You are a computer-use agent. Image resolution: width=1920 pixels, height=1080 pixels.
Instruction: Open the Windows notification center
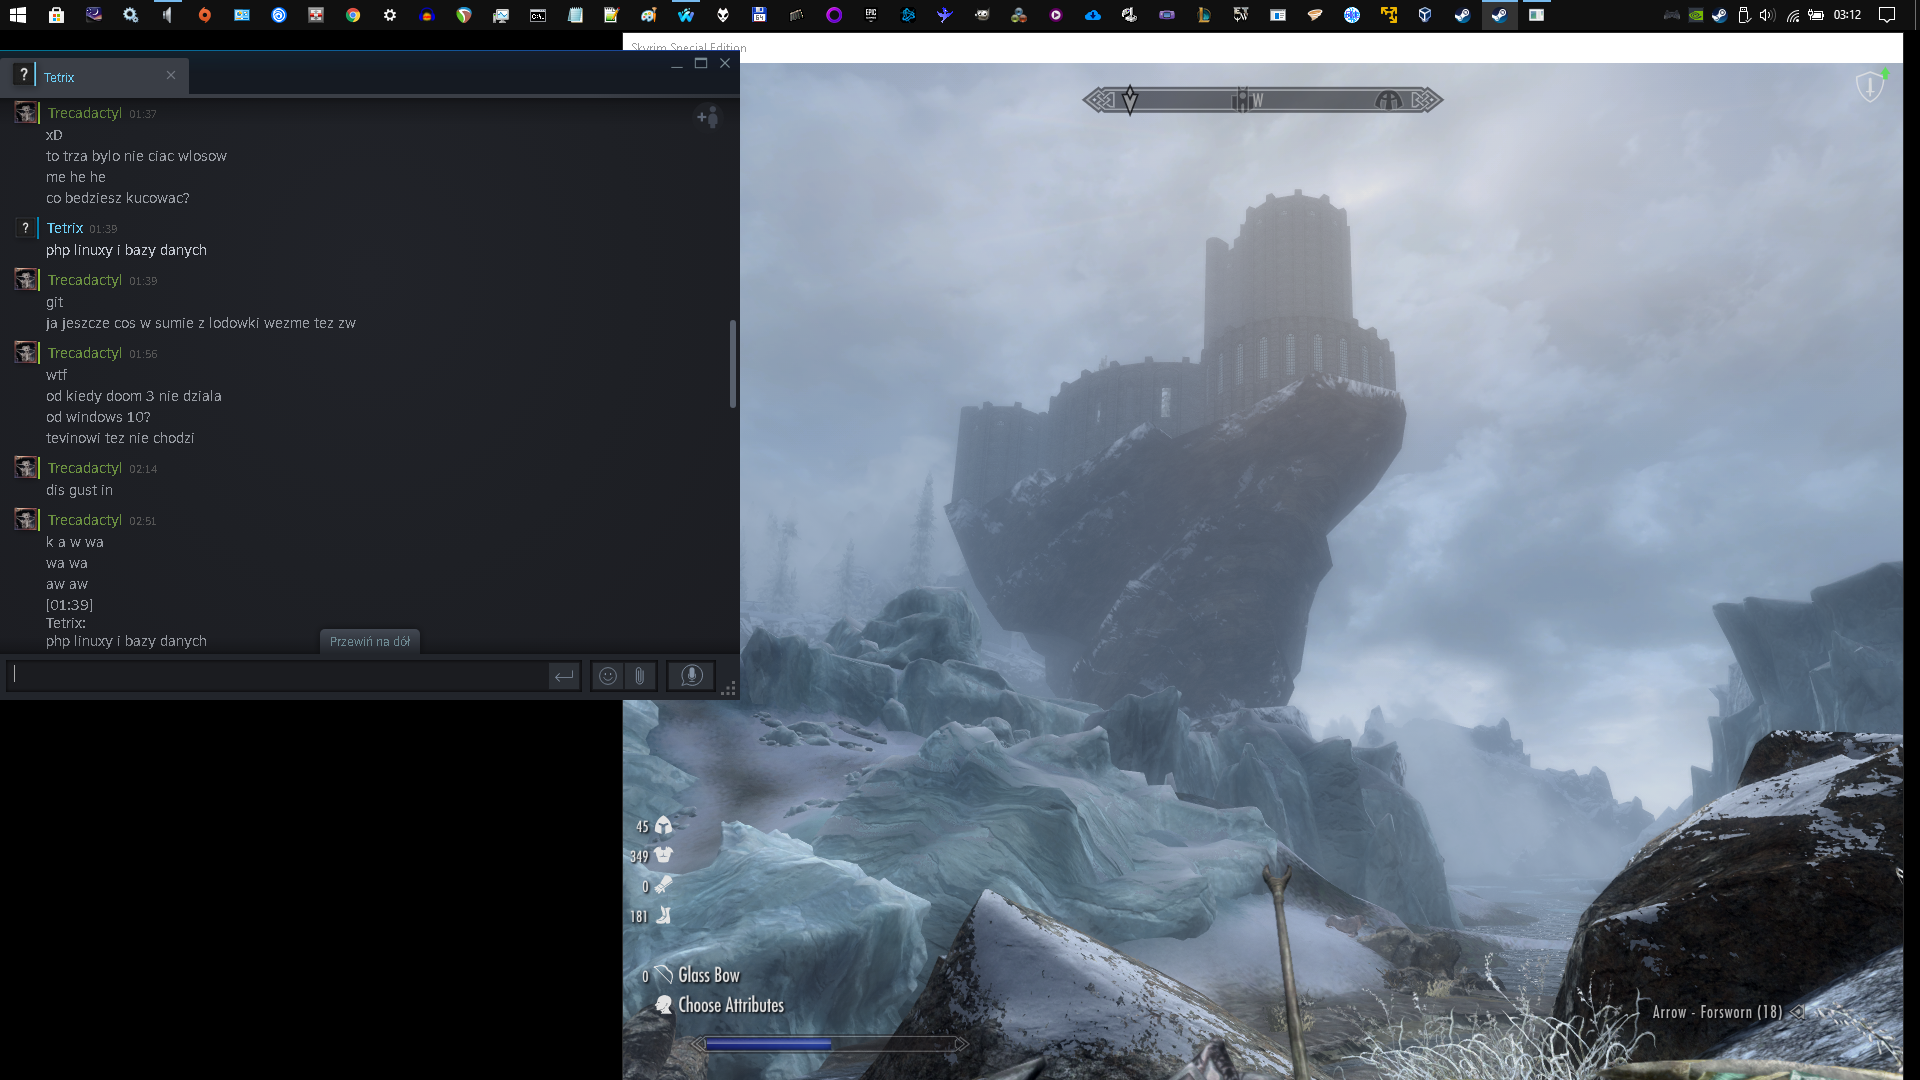pyautogui.click(x=1887, y=15)
